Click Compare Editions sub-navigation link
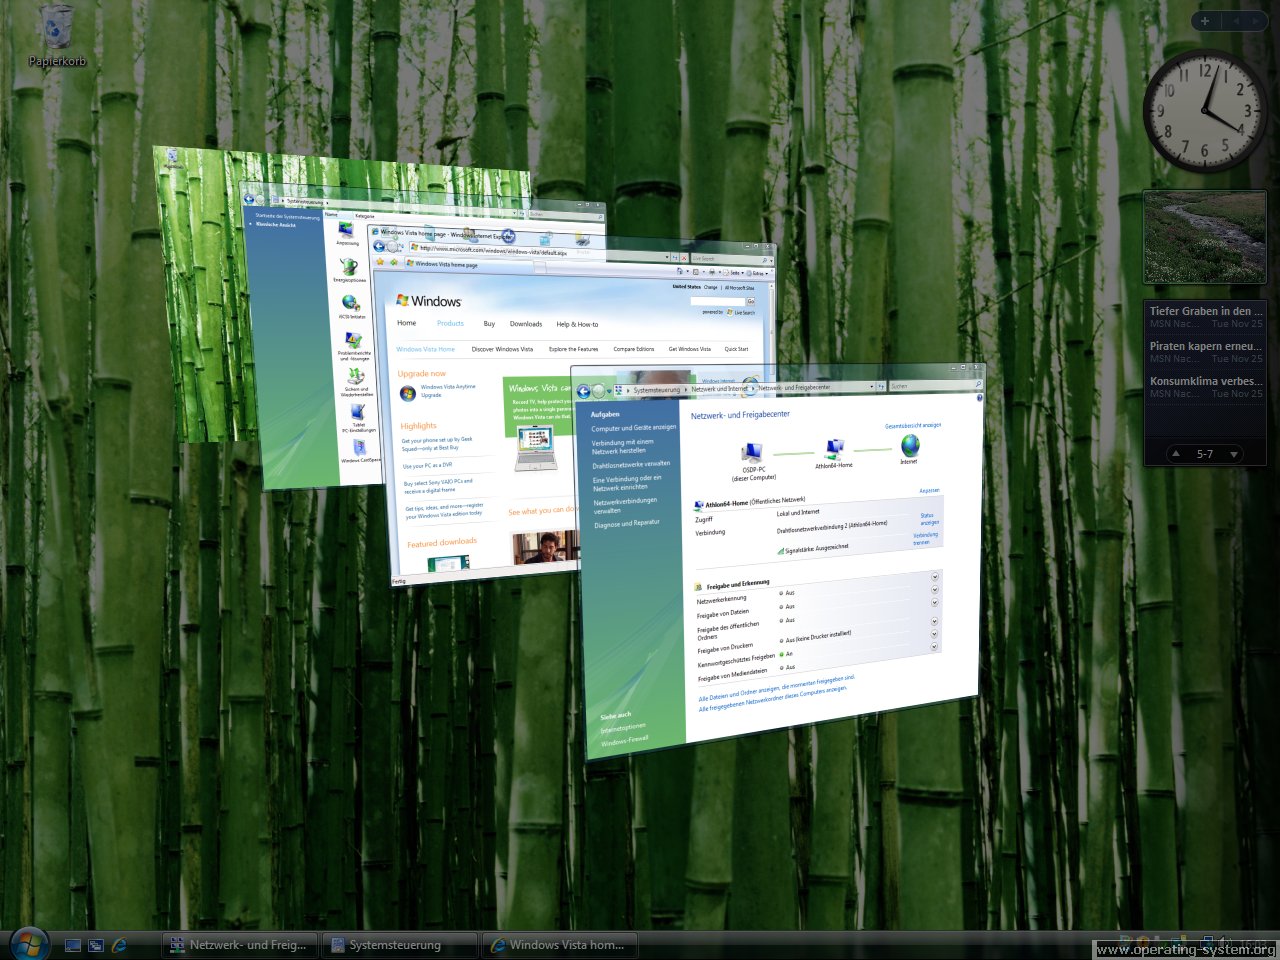This screenshot has width=1280, height=960. 633,349
